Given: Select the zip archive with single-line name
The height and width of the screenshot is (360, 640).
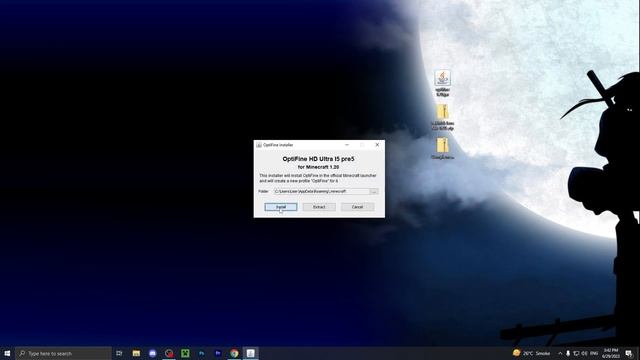Looking at the screenshot, I should pos(442,149).
